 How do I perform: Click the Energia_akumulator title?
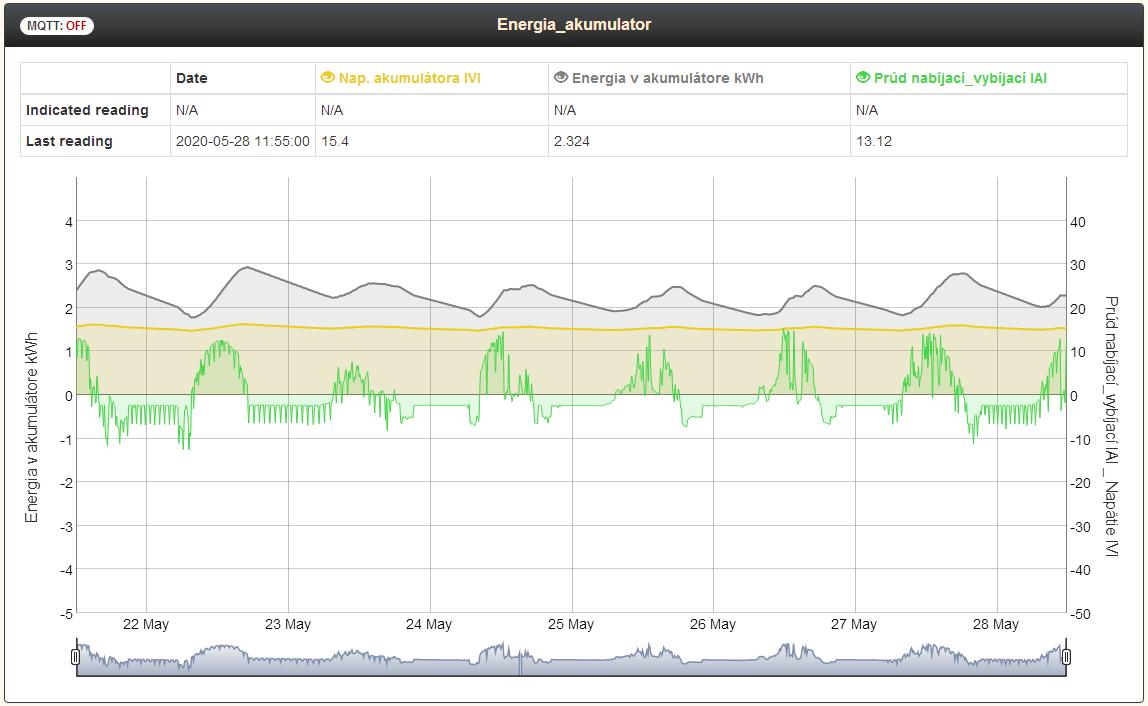pyautogui.click(x=573, y=24)
